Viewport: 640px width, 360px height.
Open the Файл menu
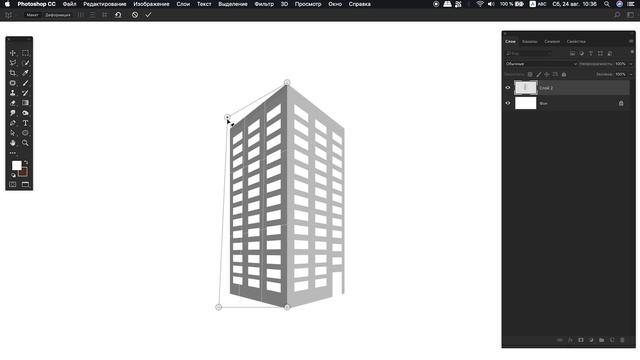pyautogui.click(x=69, y=4)
